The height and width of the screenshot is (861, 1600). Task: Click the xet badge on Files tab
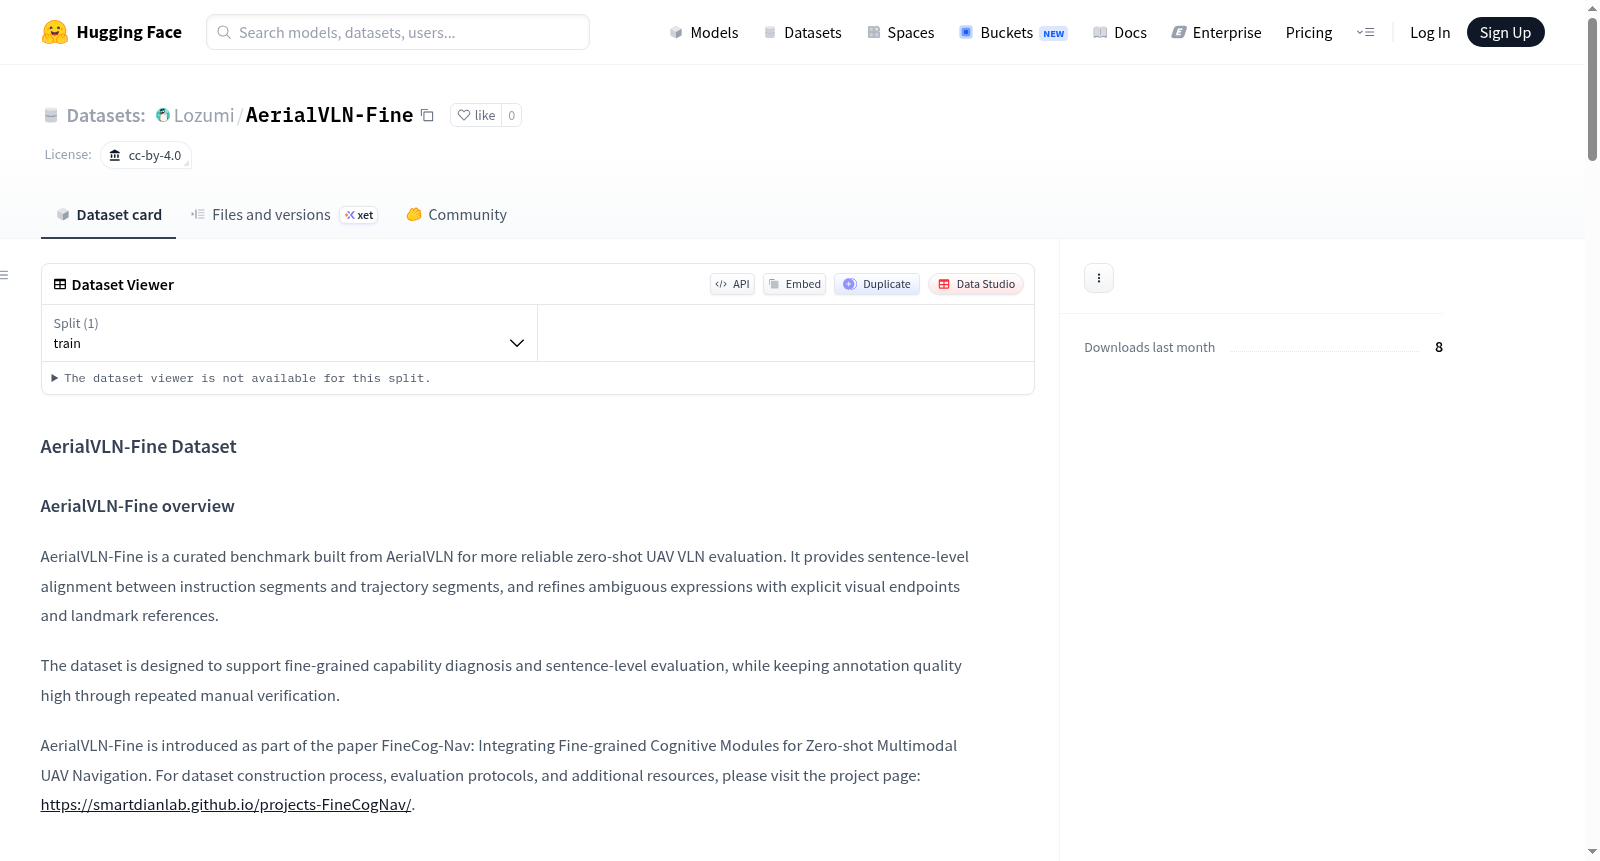(359, 215)
